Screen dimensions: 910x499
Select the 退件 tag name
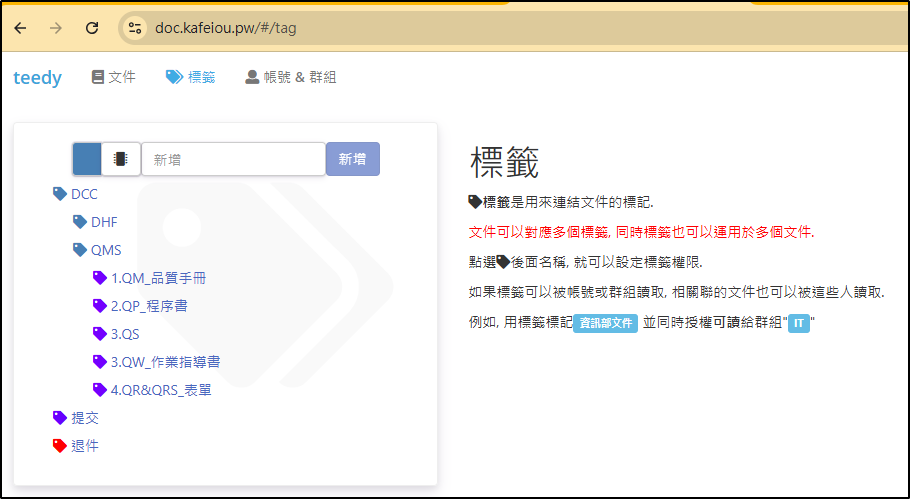pos(85,446)
